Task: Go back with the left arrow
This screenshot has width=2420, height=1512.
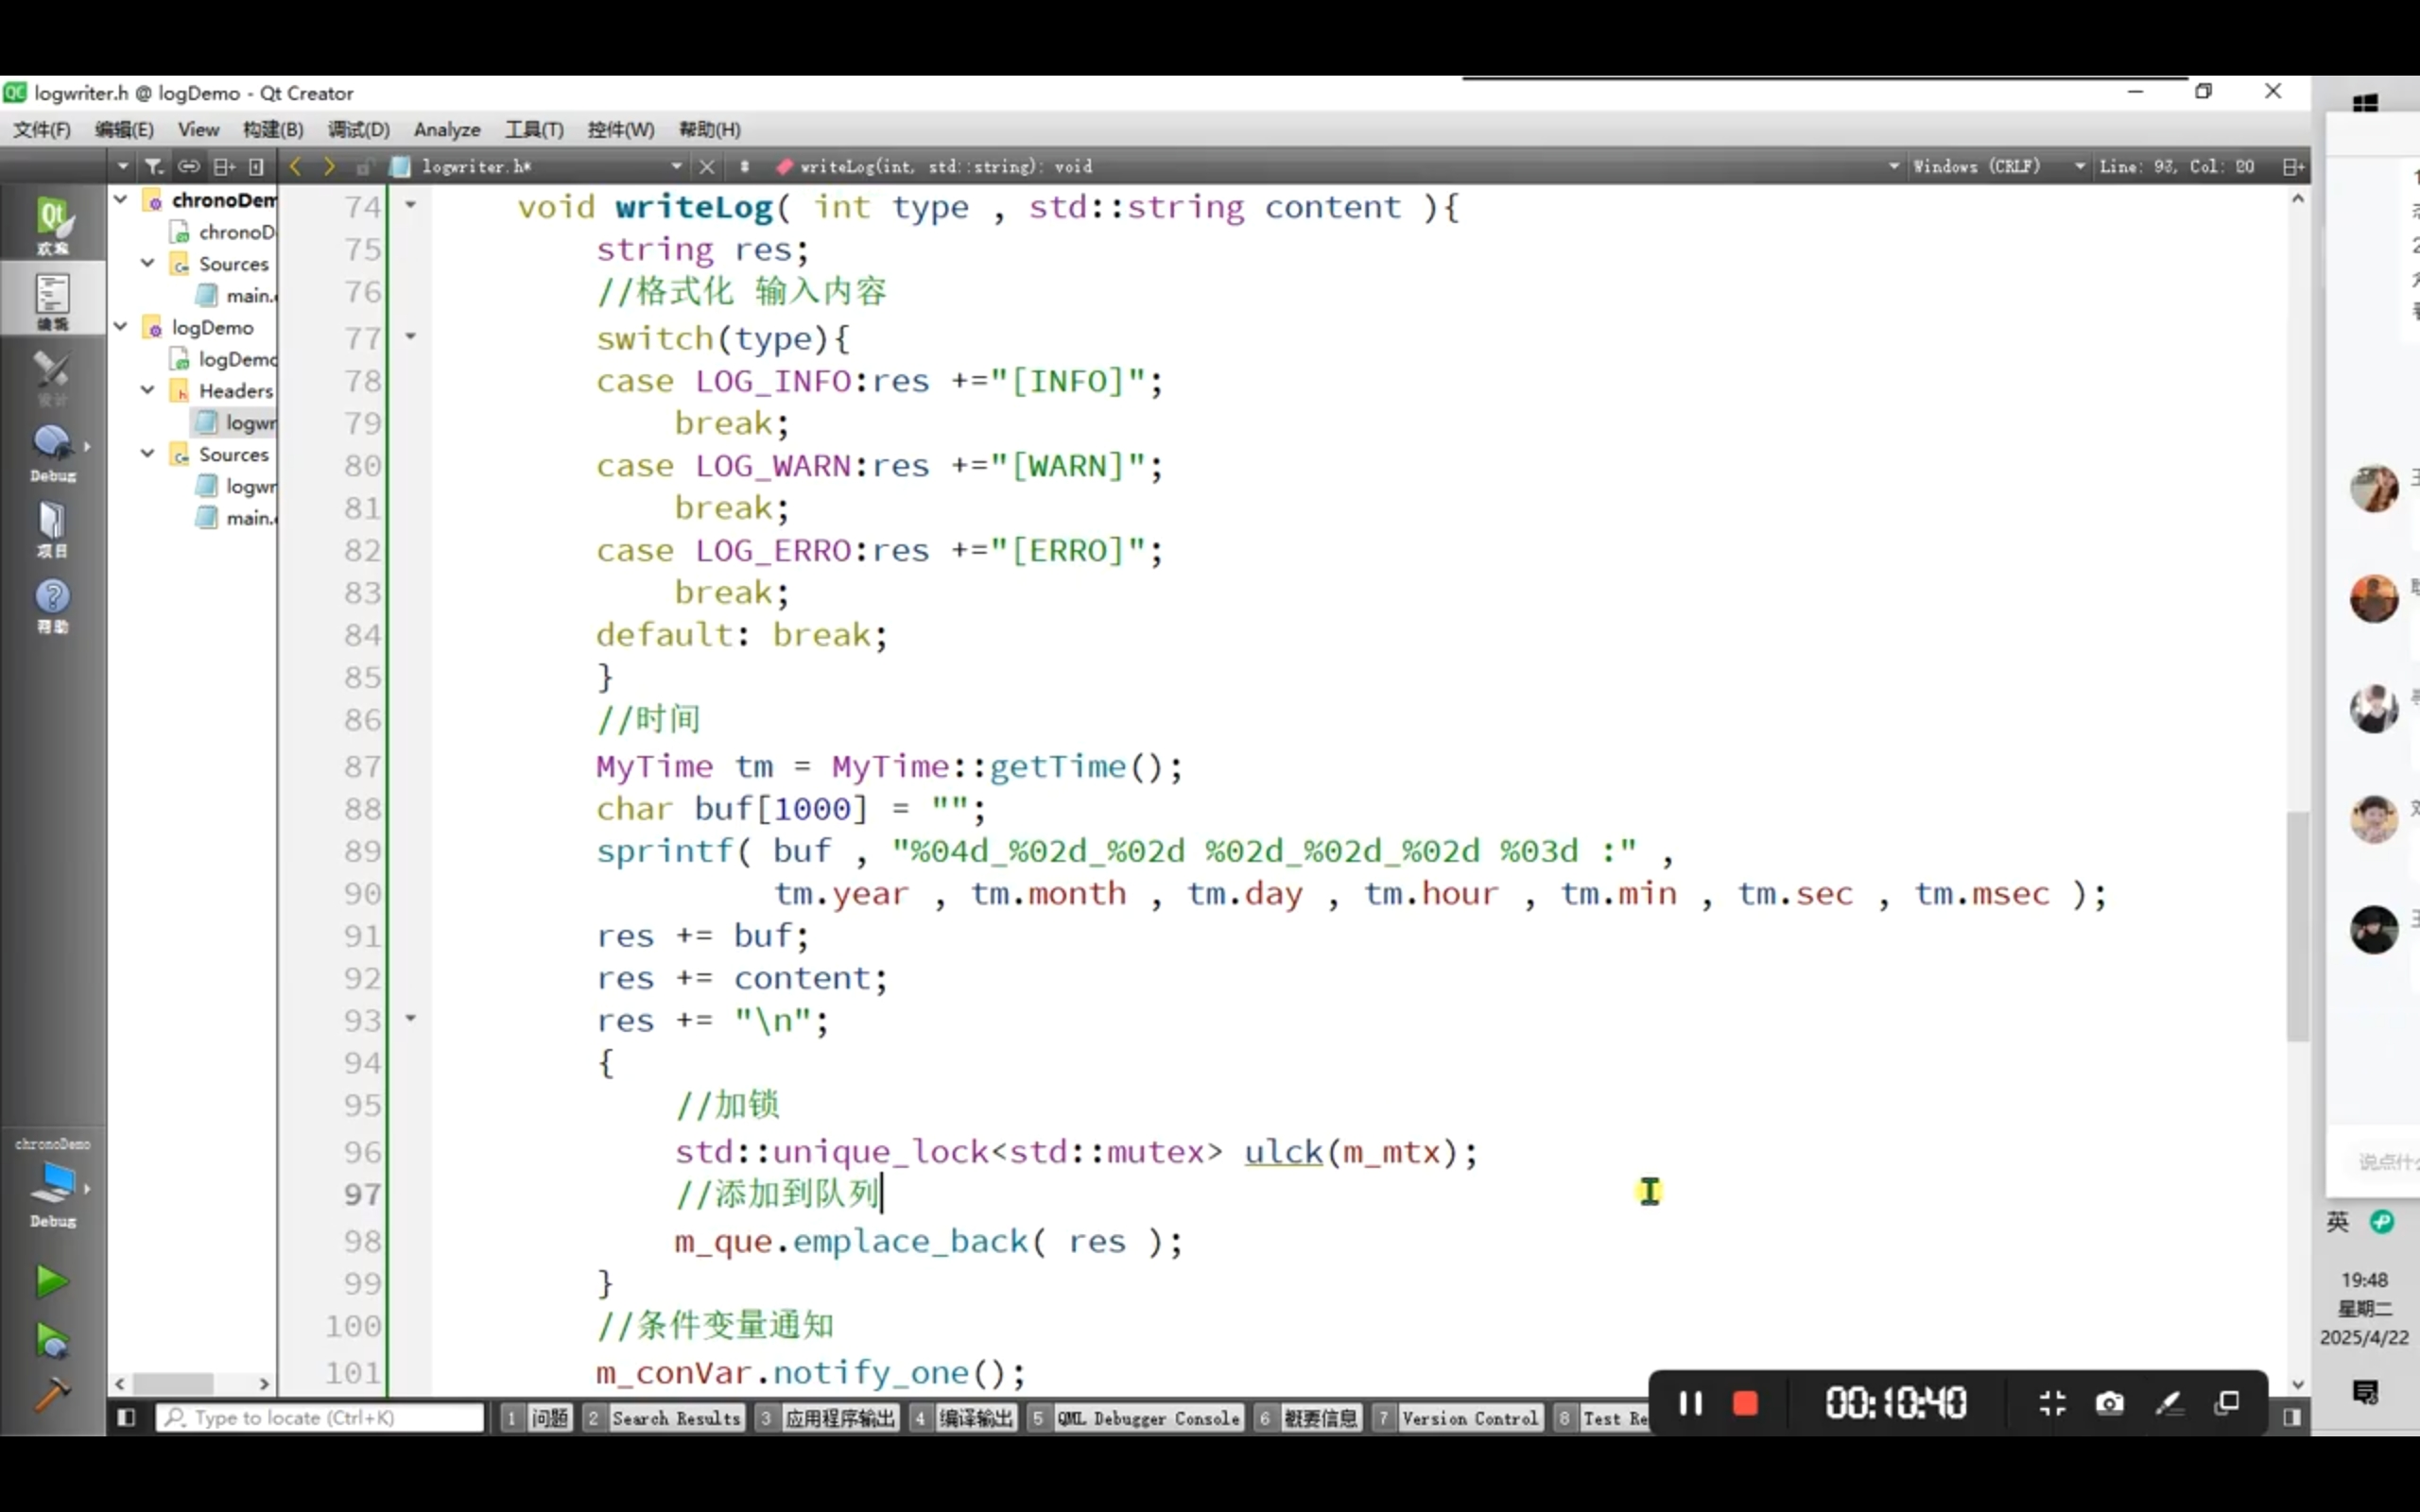Action: pyautogui.click(x=295, y=167)
